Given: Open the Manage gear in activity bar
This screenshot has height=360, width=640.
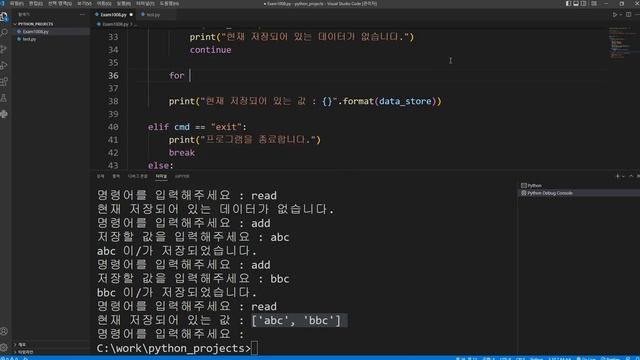Looking at the screenshot, I should (4, 347).
